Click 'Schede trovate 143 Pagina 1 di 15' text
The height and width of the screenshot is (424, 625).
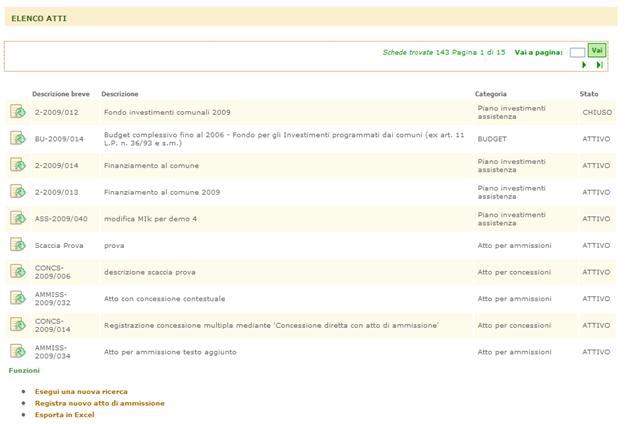tap(444, 52)
